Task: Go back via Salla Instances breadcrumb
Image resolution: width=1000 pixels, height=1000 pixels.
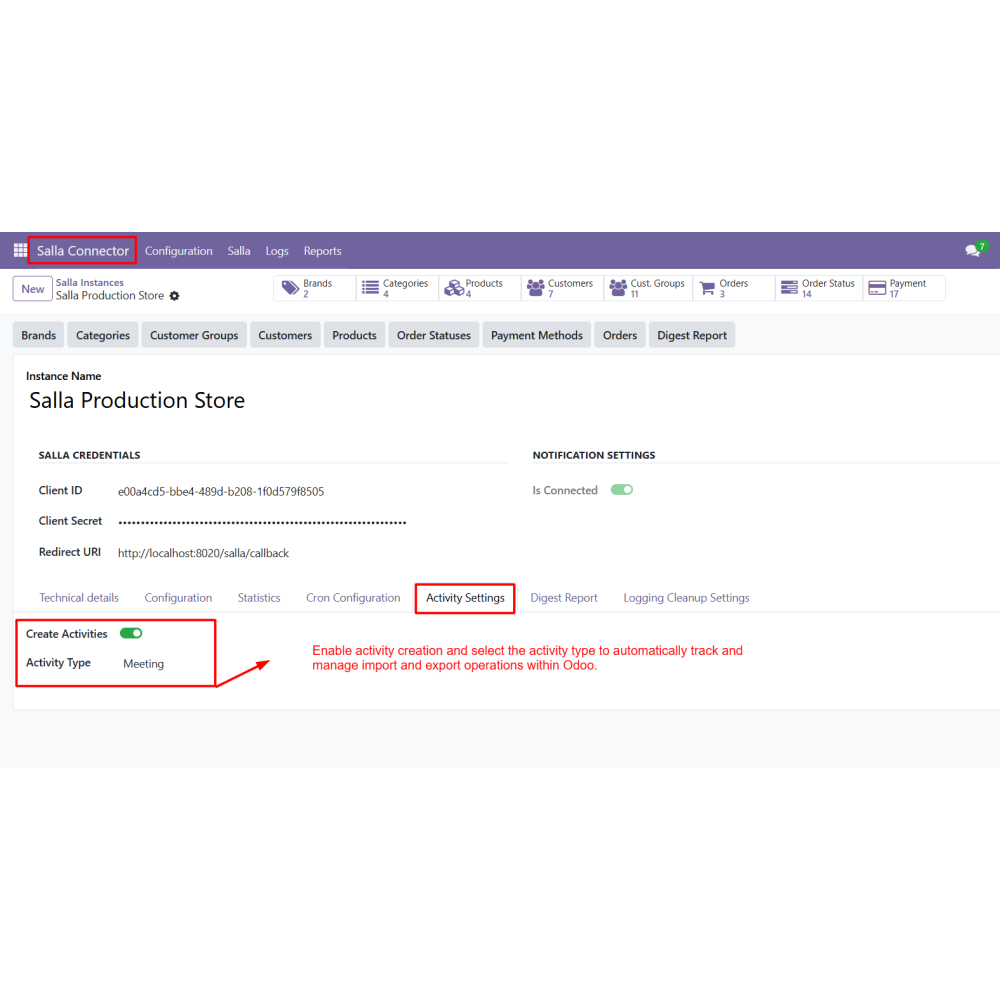Action: click(89, 283)
